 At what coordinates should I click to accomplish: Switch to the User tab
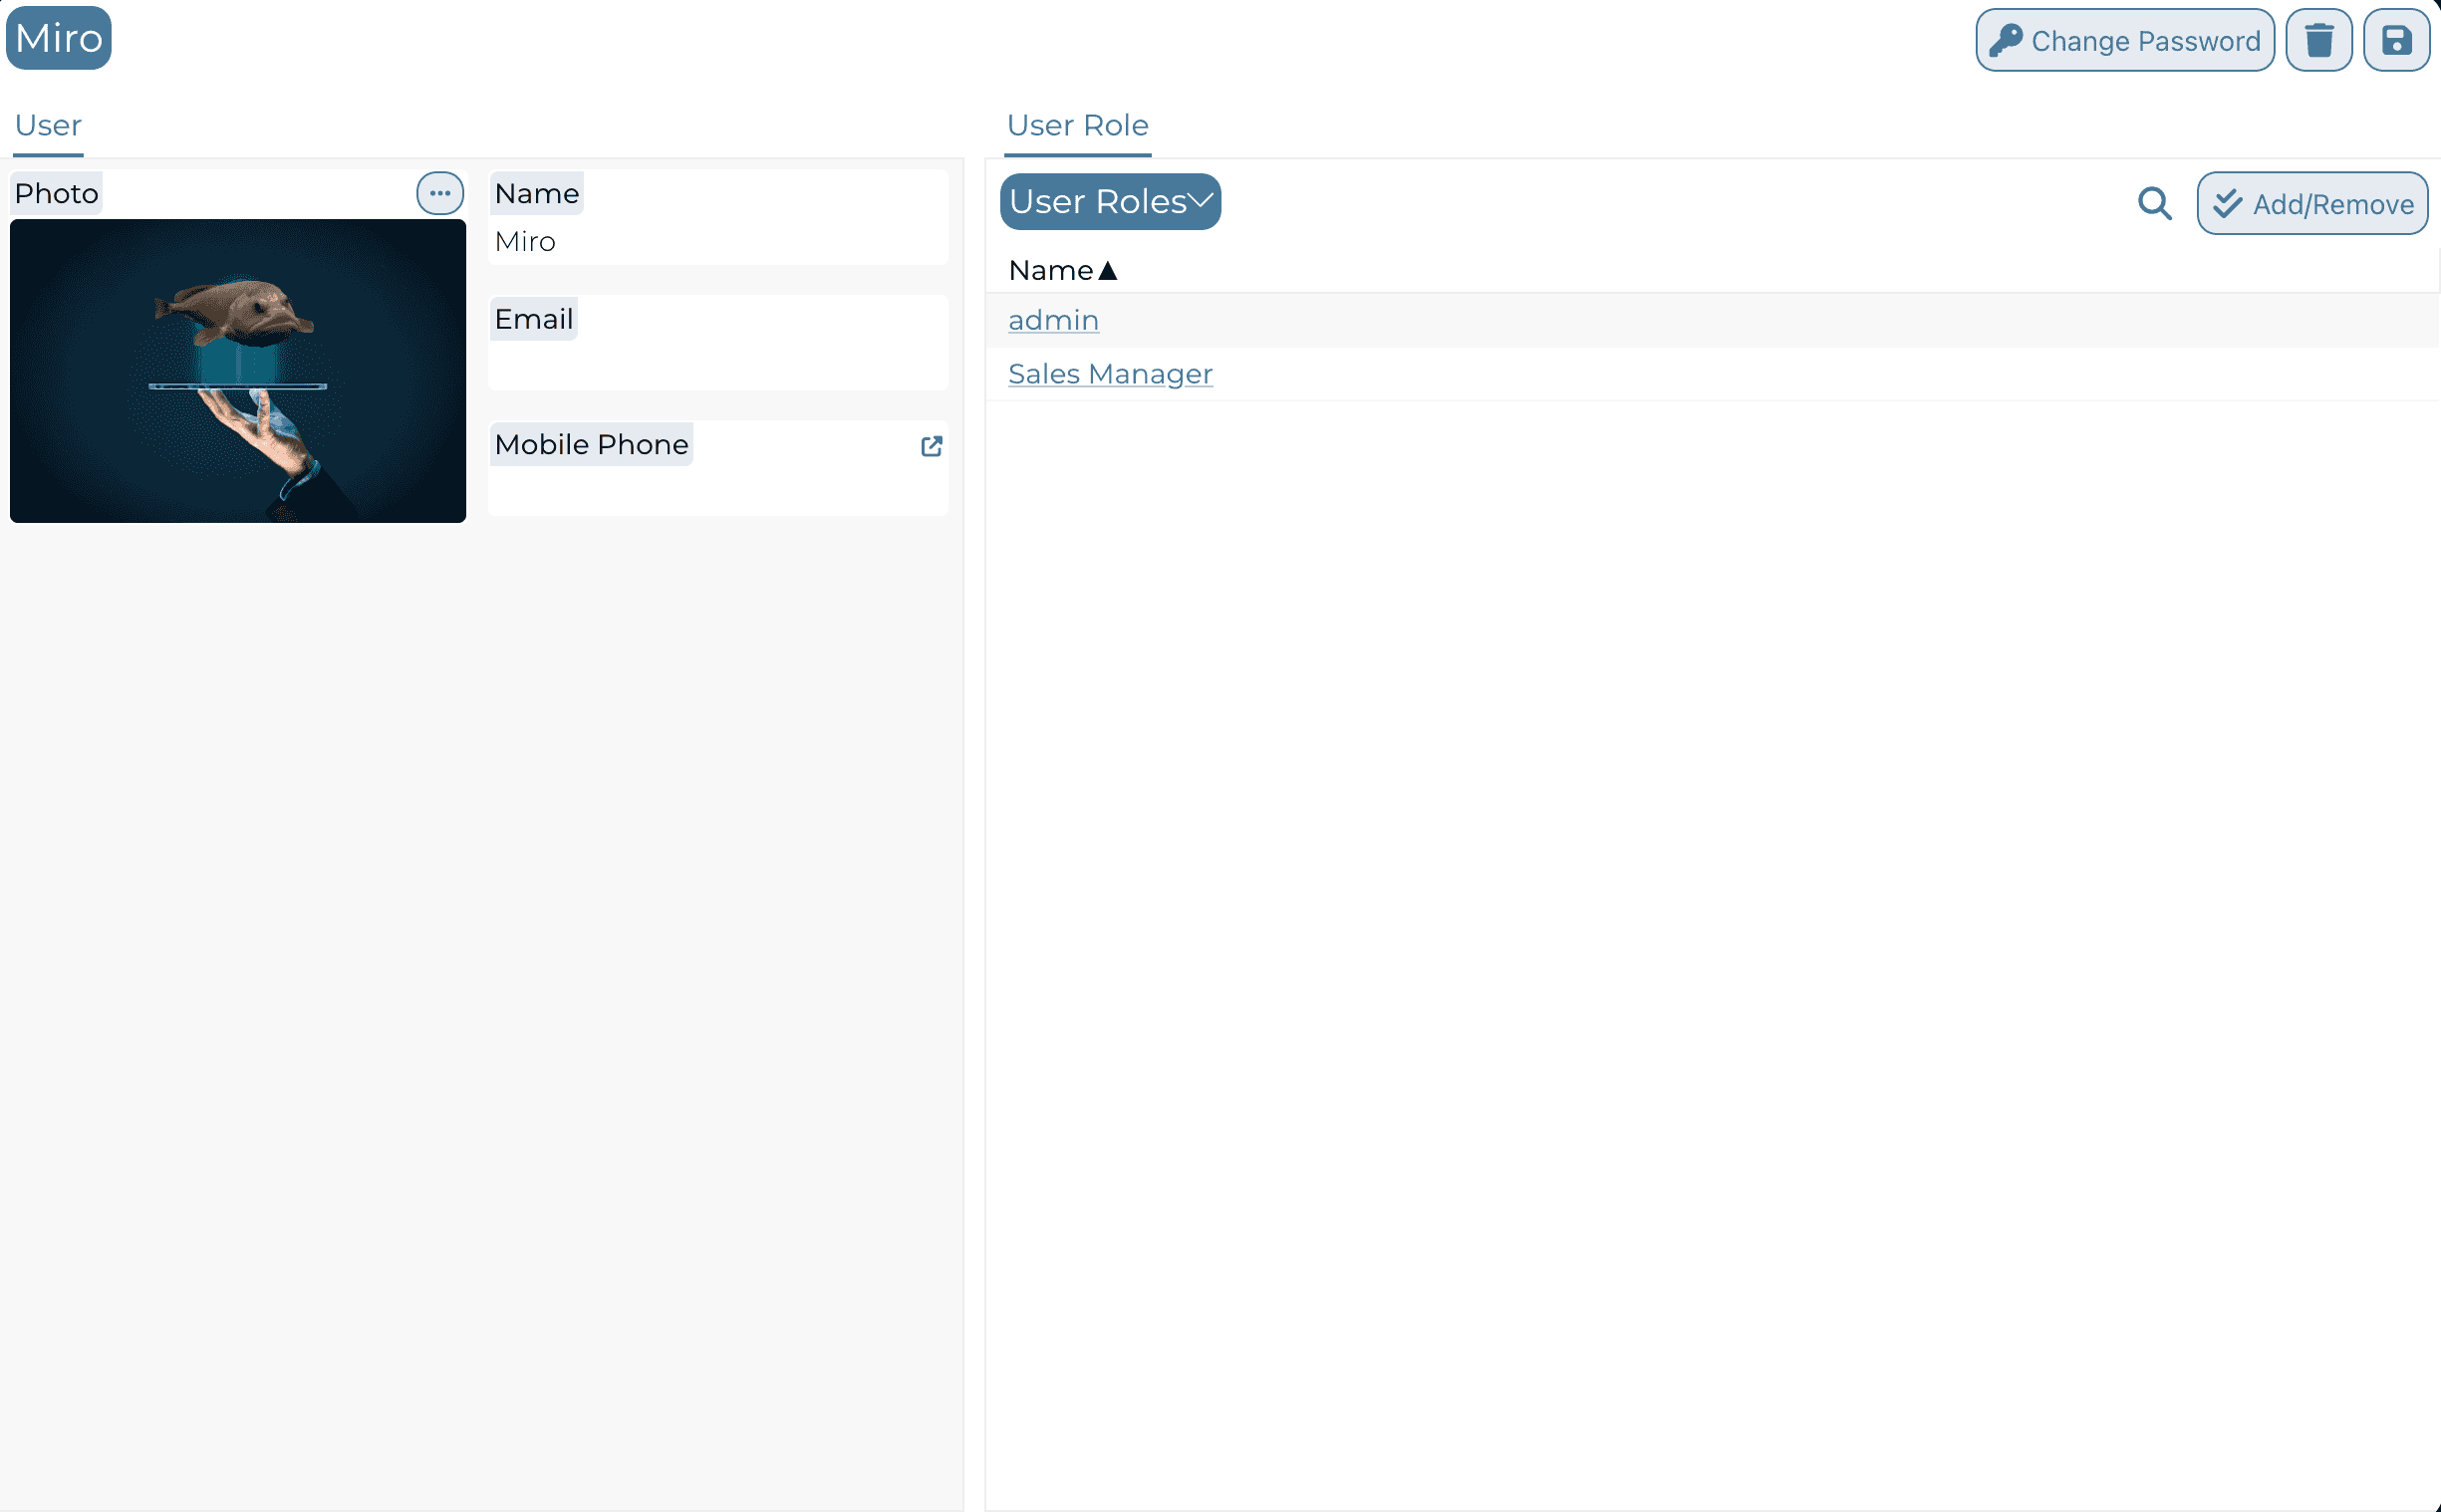(x=48, y=126)
